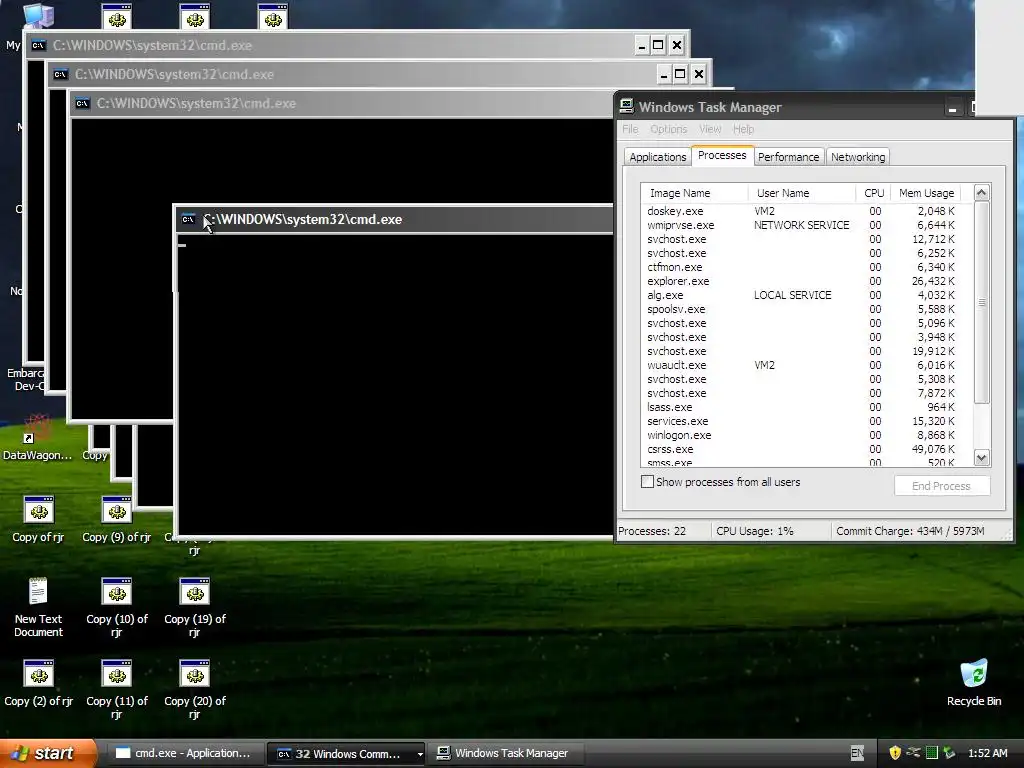Enable Show processes from all users
Screen dimensions: 1024x768
647,482
